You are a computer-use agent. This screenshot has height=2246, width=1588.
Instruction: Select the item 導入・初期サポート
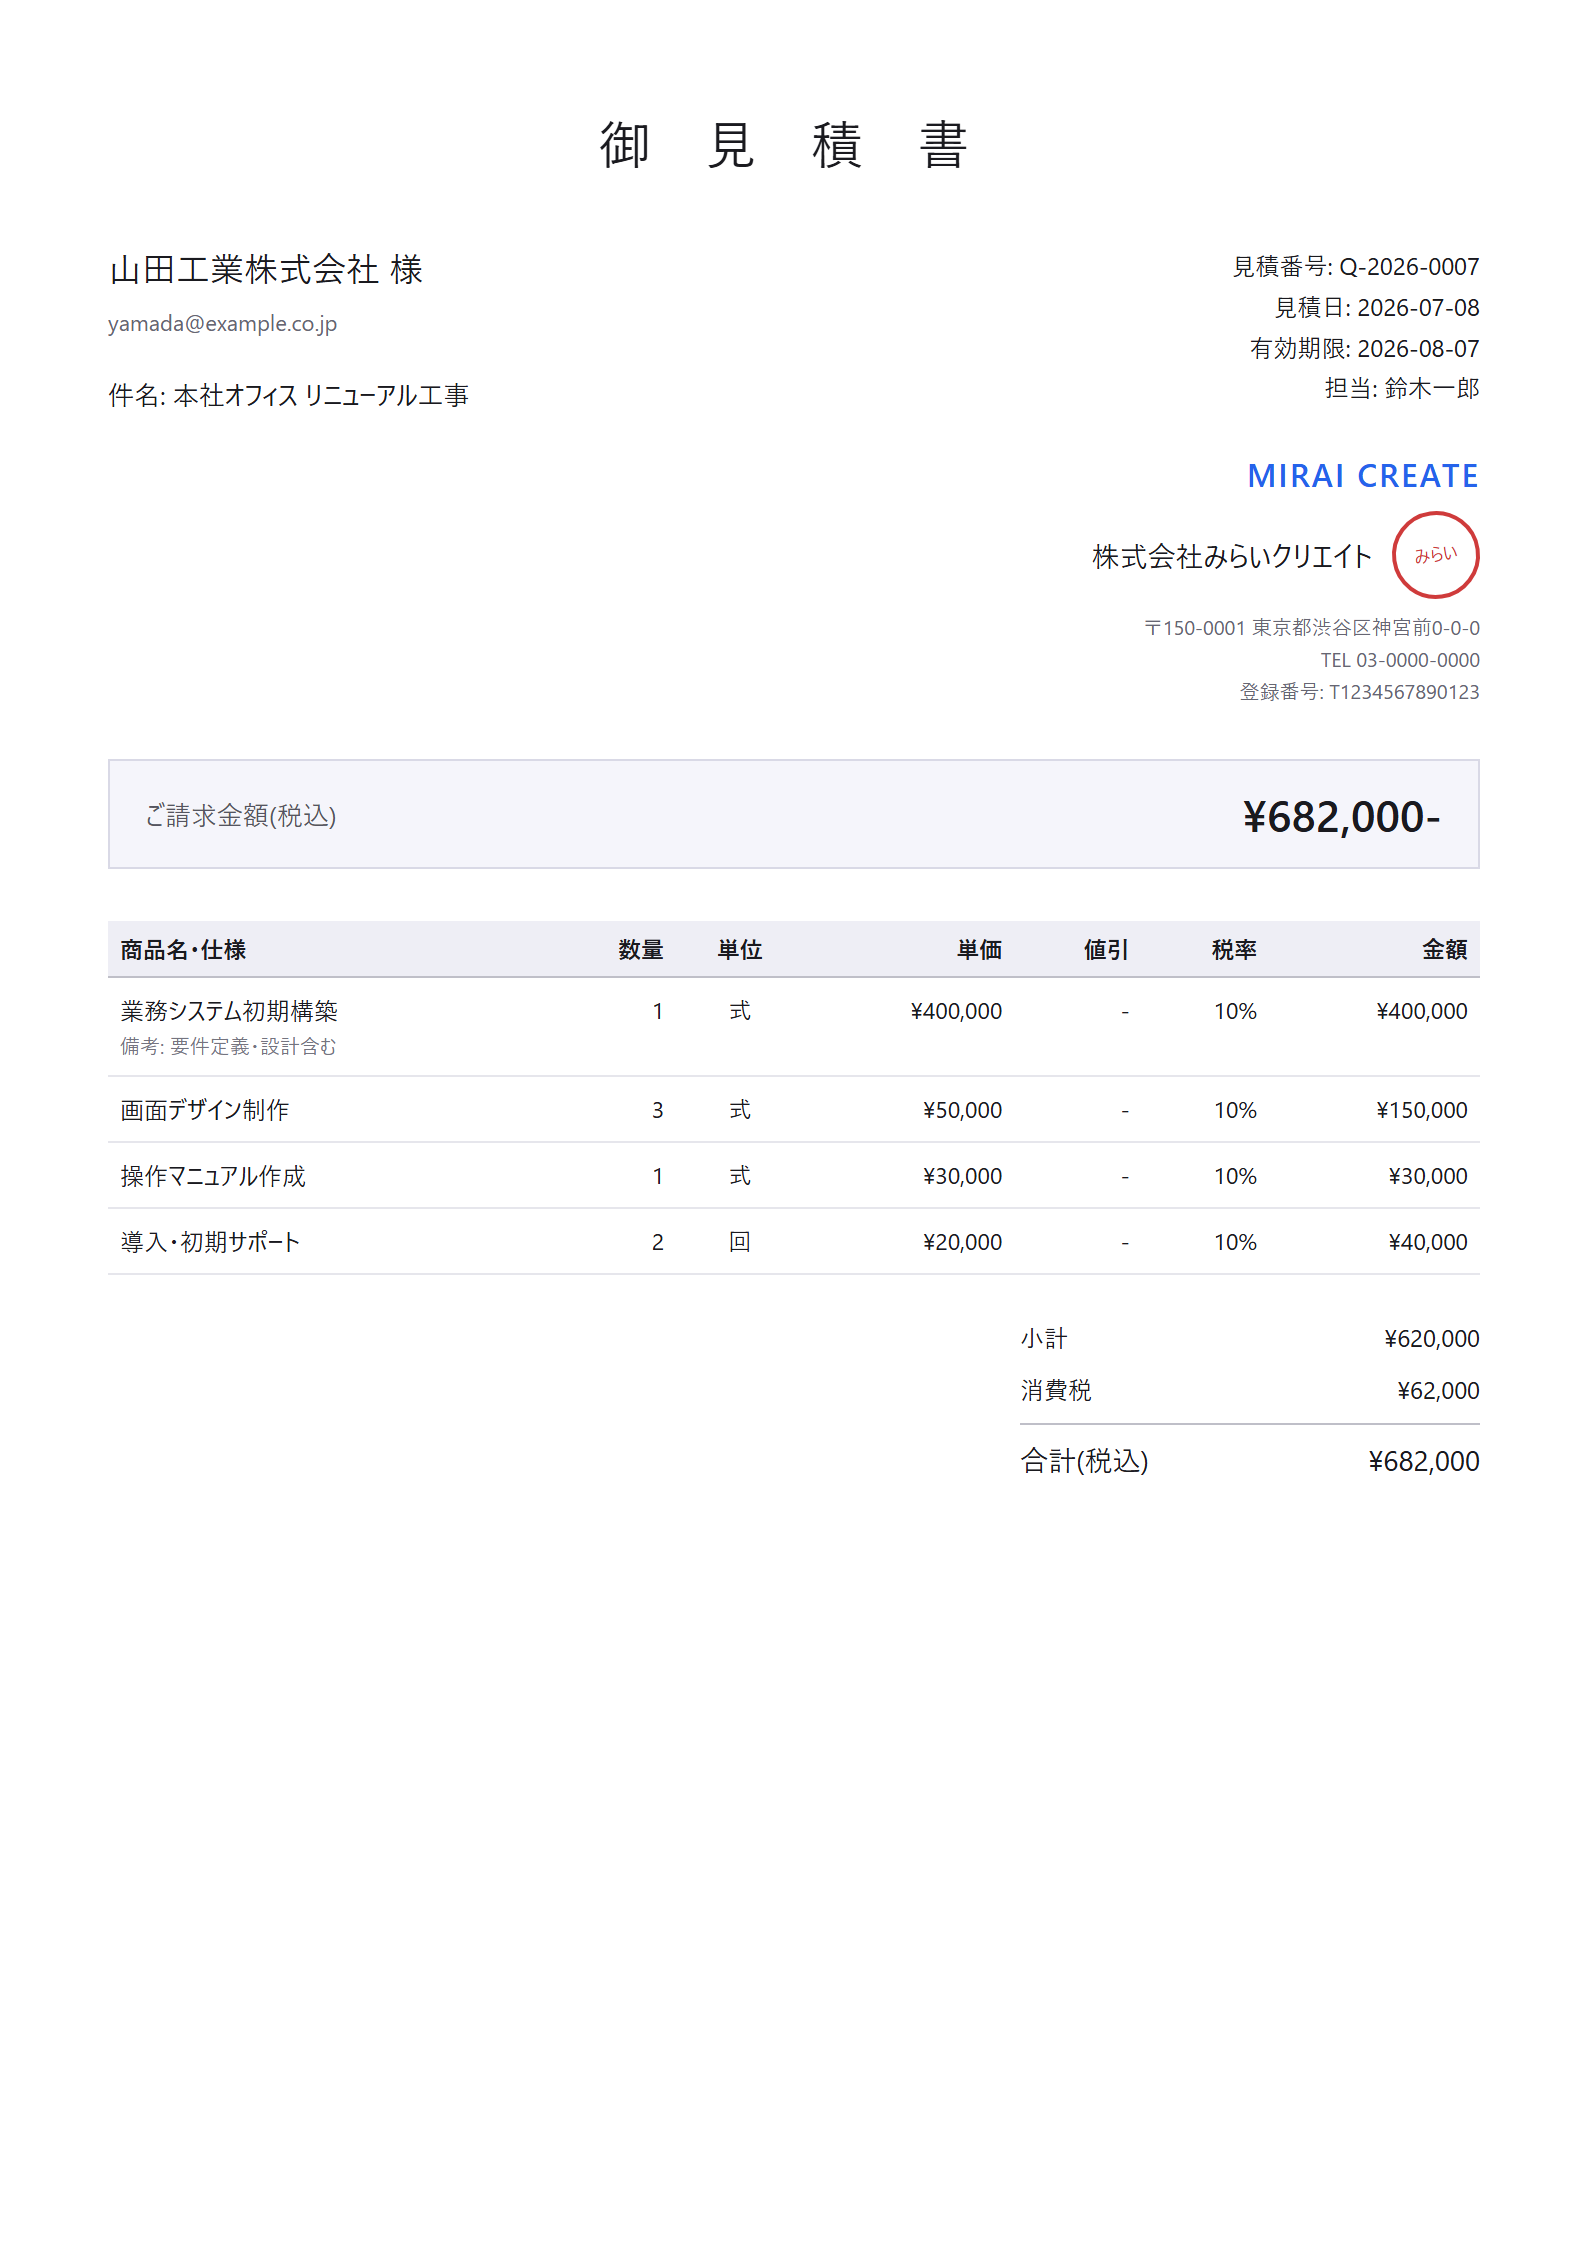pyautogui.click(x=210, y=1242)
